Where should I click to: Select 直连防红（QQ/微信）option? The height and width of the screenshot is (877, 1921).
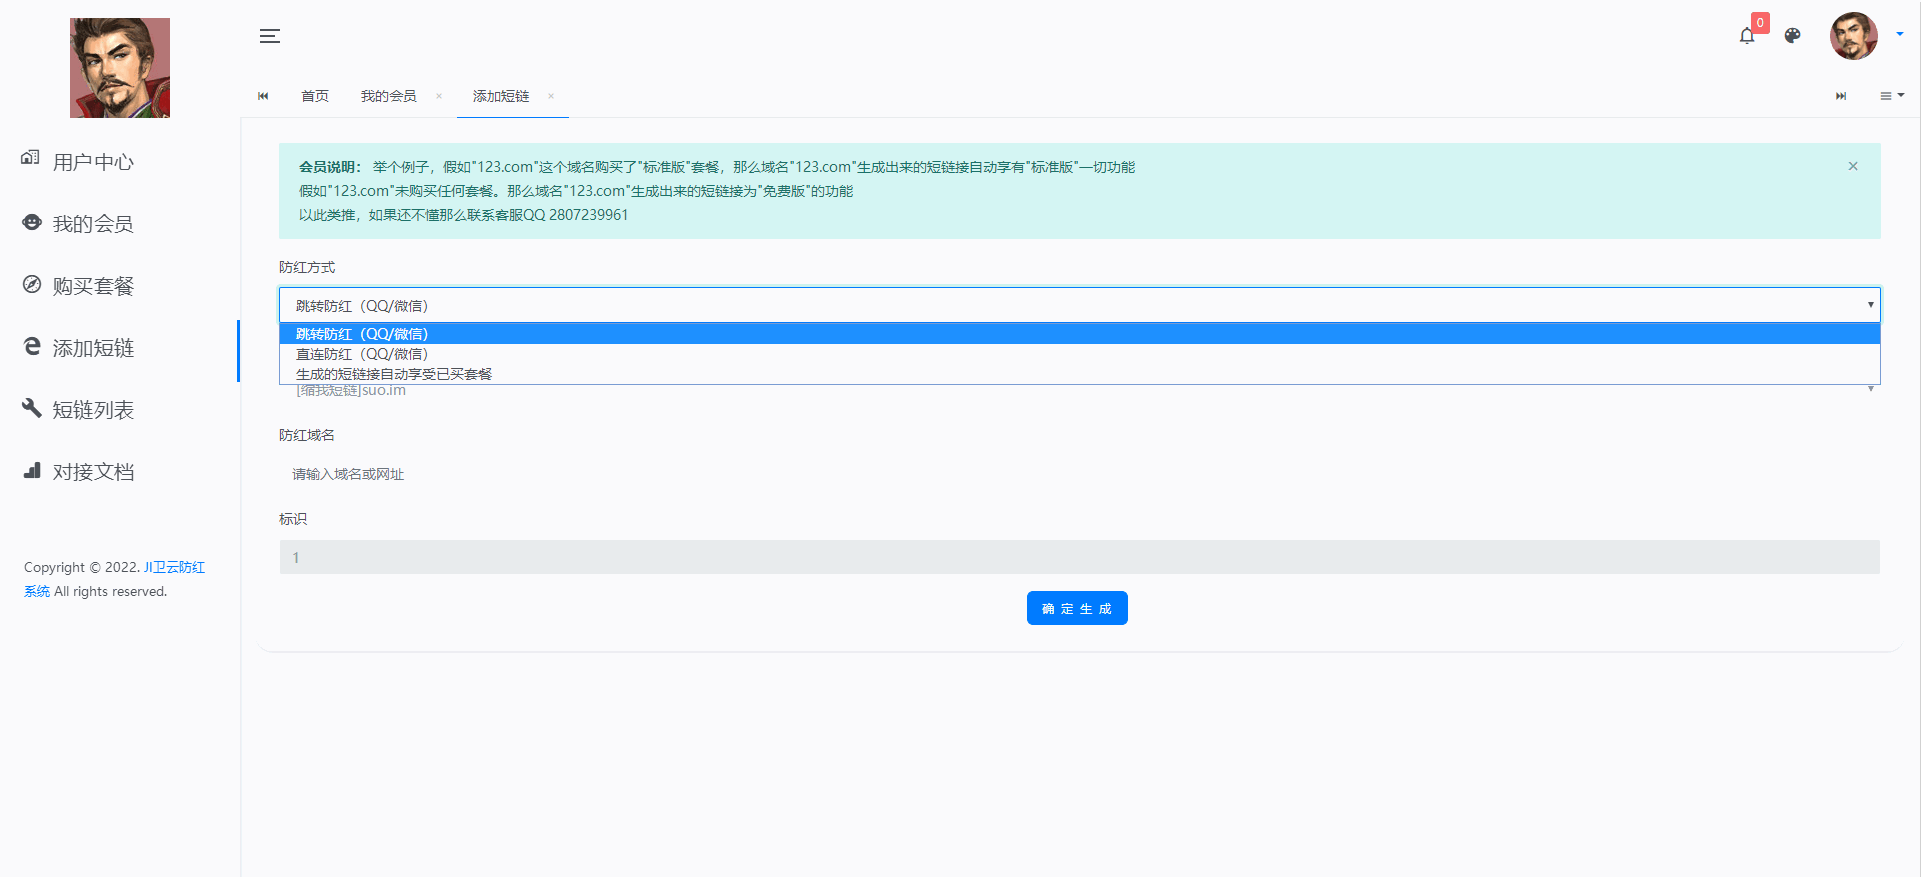[x=362, y=354]
